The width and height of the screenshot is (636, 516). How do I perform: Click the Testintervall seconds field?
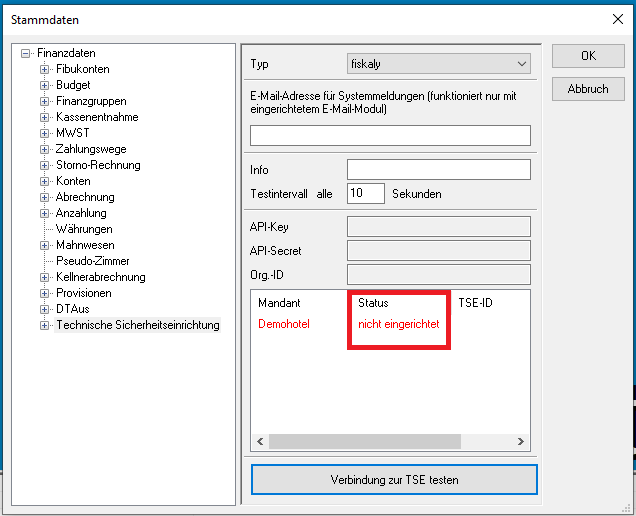(x=365, y=194)
